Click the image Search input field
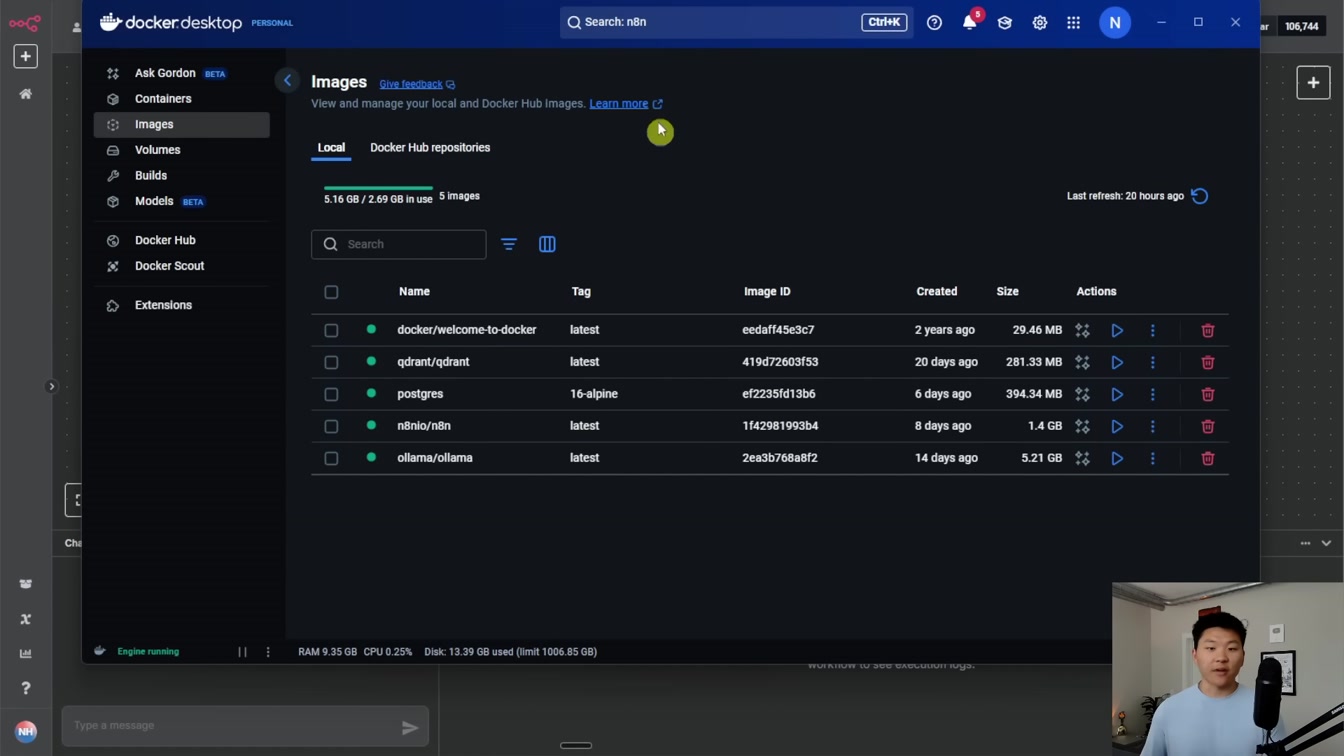This screenshot has height=756, width=1344. (399, 244)
